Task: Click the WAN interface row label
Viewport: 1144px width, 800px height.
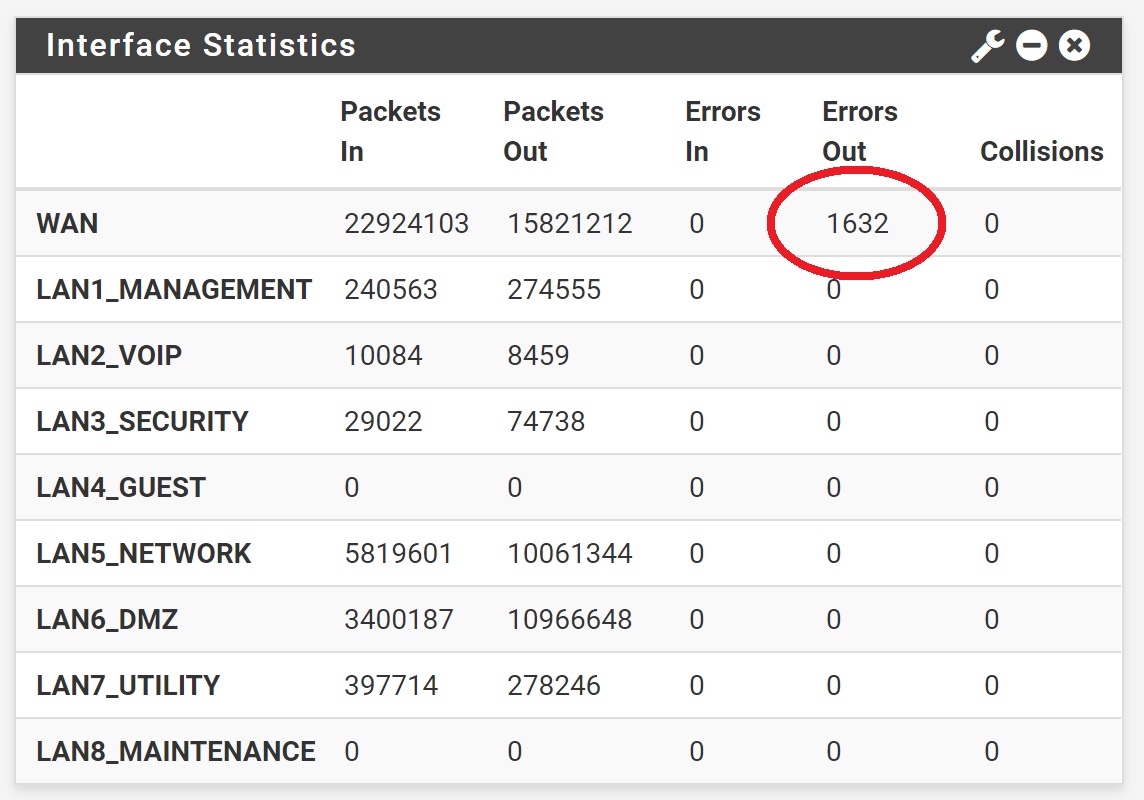Action: pyautogui.click(x=67, y=223)
